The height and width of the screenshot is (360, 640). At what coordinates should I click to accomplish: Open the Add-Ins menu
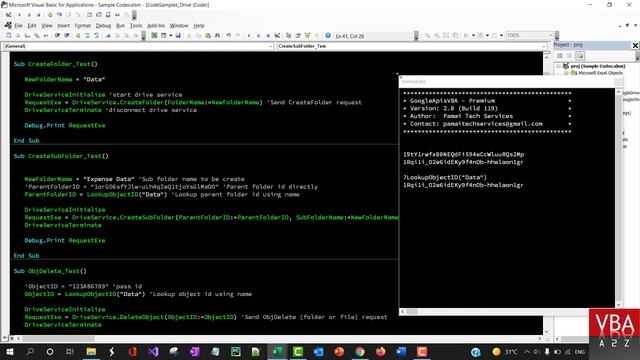click(x=156, y=25)
